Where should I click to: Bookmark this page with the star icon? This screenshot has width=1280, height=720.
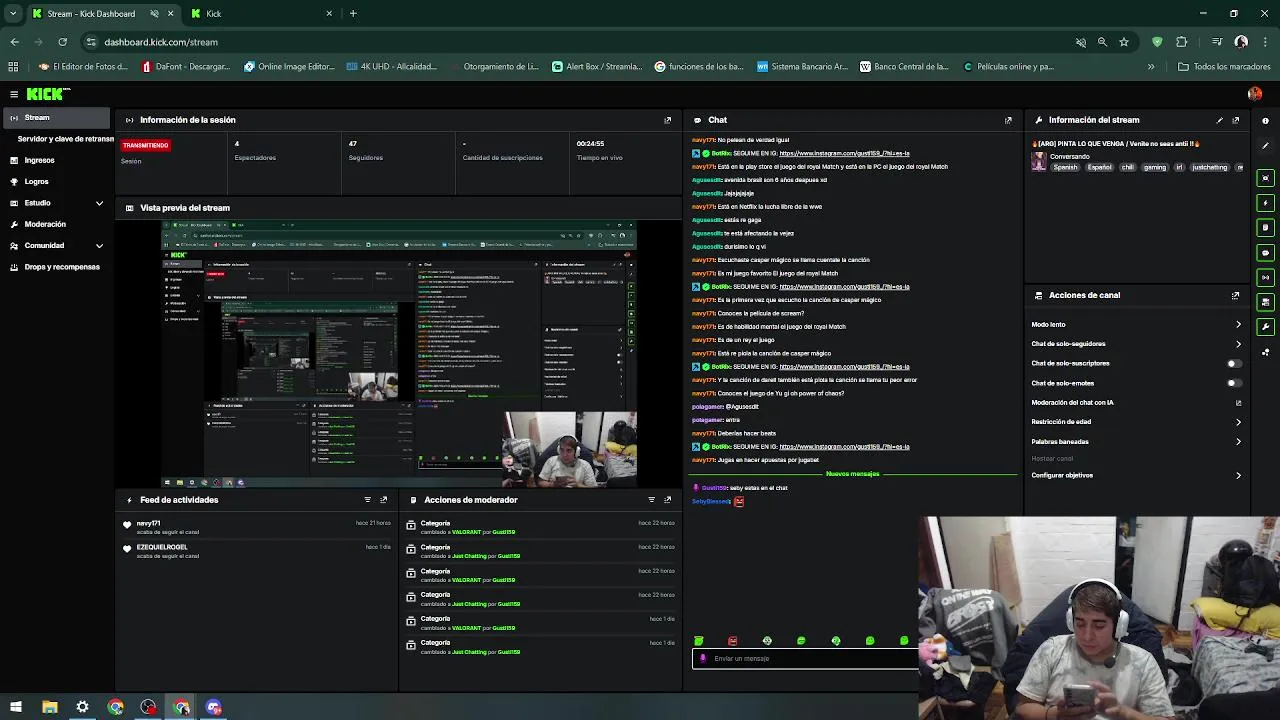(1124, 42)
